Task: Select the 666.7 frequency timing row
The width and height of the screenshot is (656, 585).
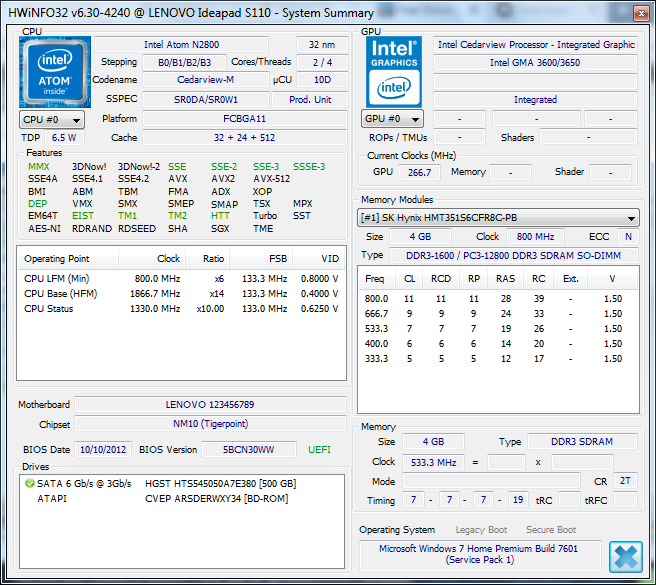Action: 498,314
